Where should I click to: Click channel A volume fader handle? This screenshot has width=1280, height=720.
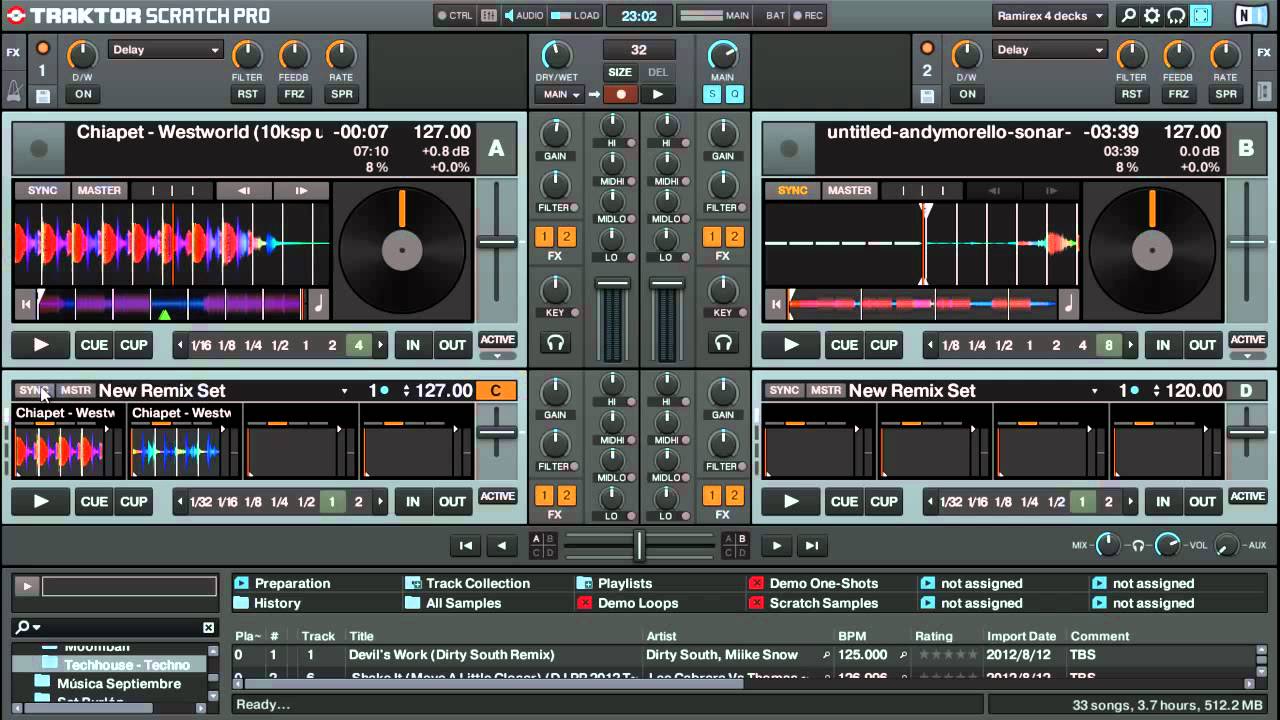pyautogui.click(x=612, y=284)
